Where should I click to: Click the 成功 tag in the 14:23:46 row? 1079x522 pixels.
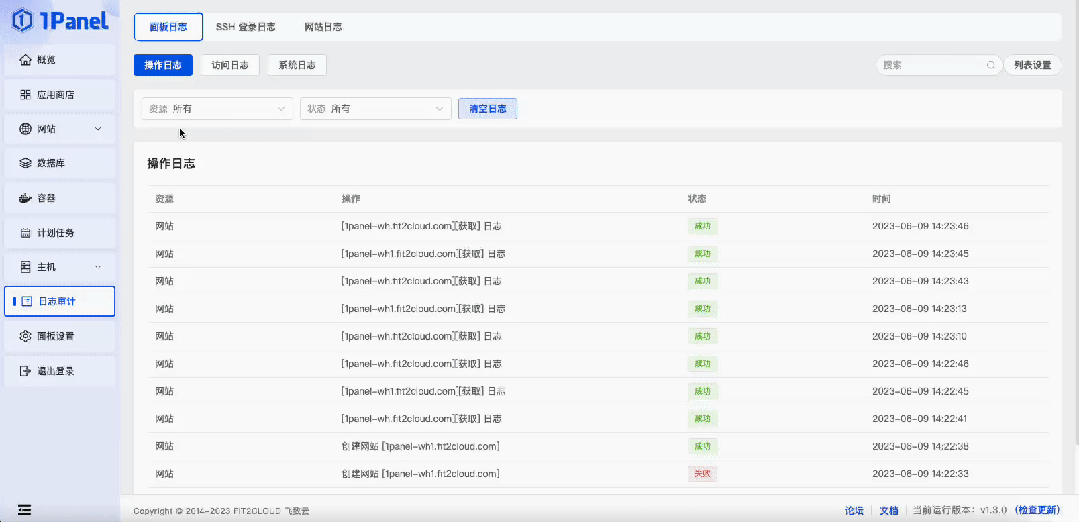point(702,226)
